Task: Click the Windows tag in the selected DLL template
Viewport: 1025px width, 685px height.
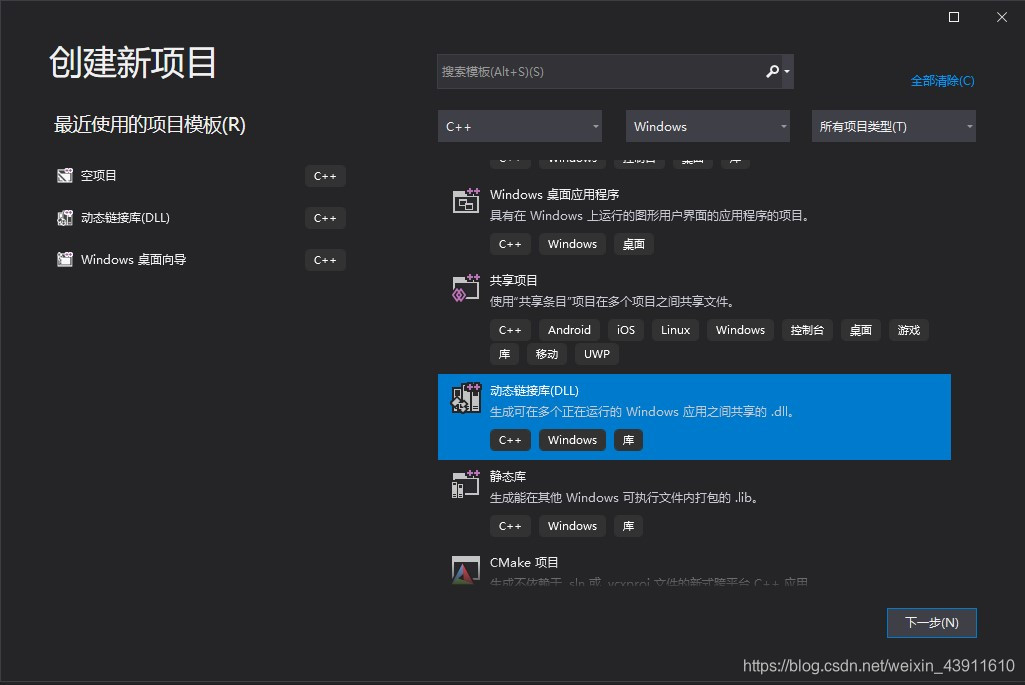Action: click(572, 440)
